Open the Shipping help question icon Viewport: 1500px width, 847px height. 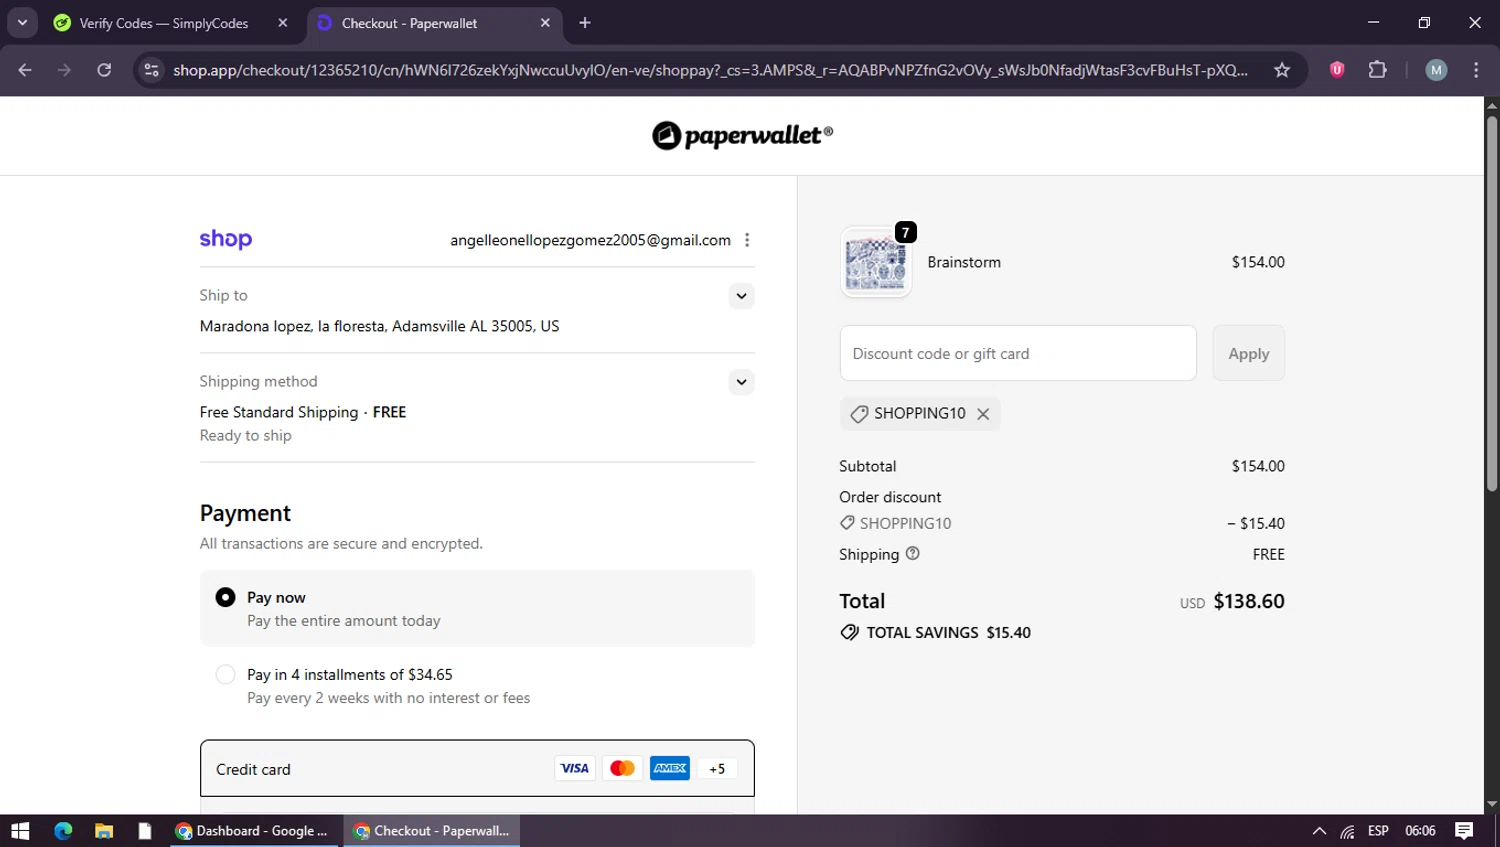click(912, 553)
